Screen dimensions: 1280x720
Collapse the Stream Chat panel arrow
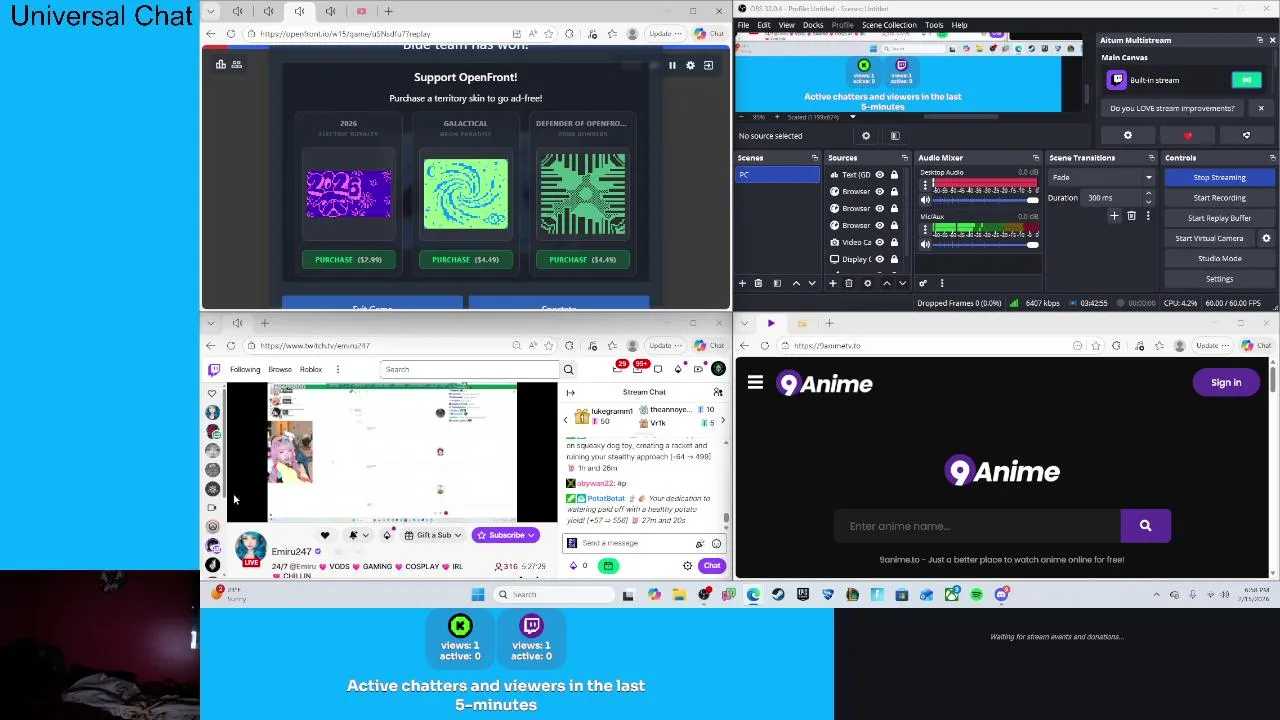coord(571,393)
